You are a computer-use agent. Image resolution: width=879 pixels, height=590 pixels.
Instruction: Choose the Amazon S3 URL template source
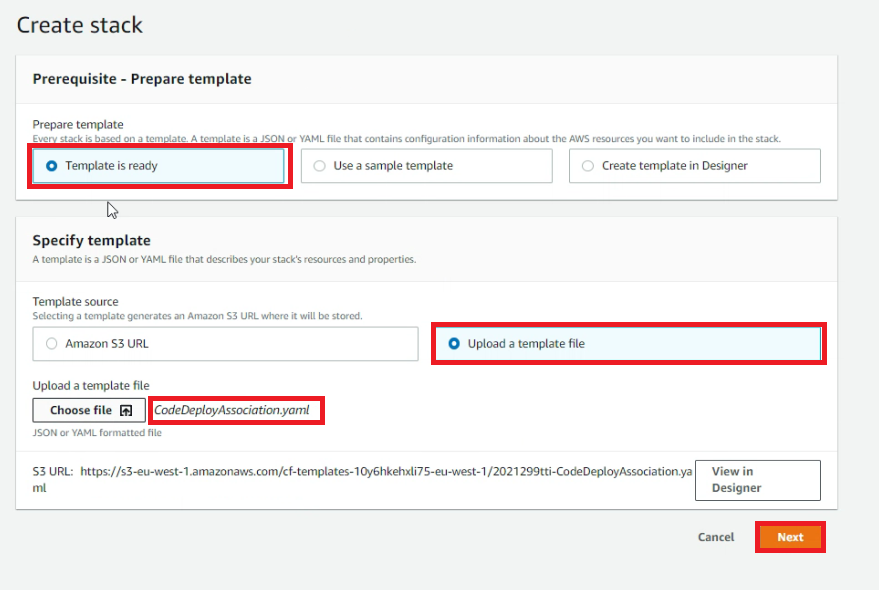pos(225,344)
